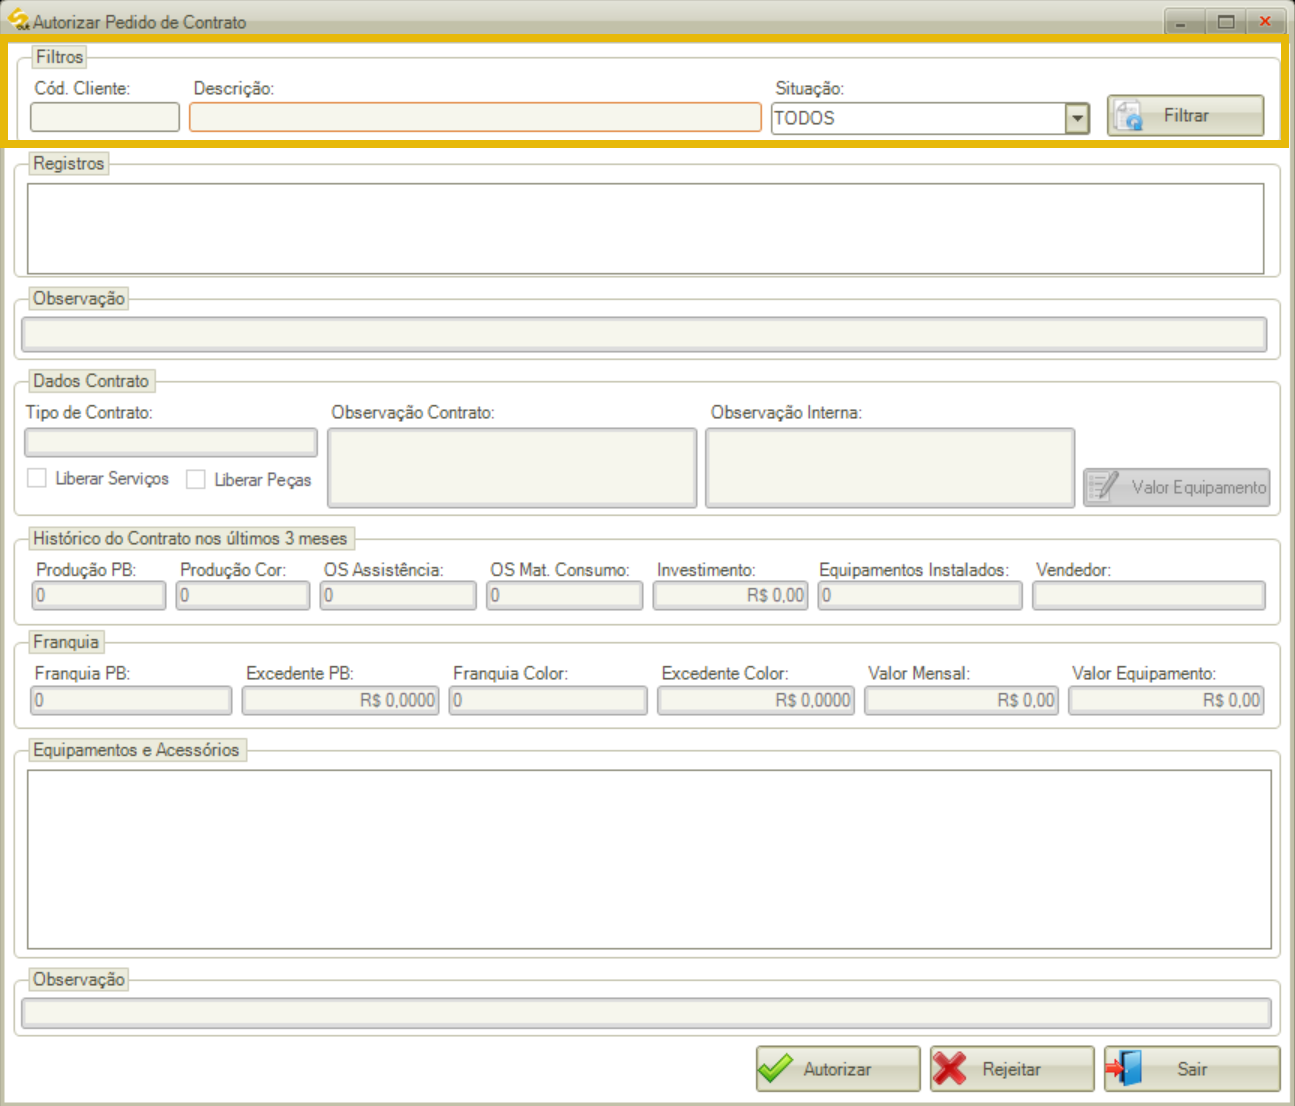Maximize the Autorizar Pedido de Contrato window

1225,21
